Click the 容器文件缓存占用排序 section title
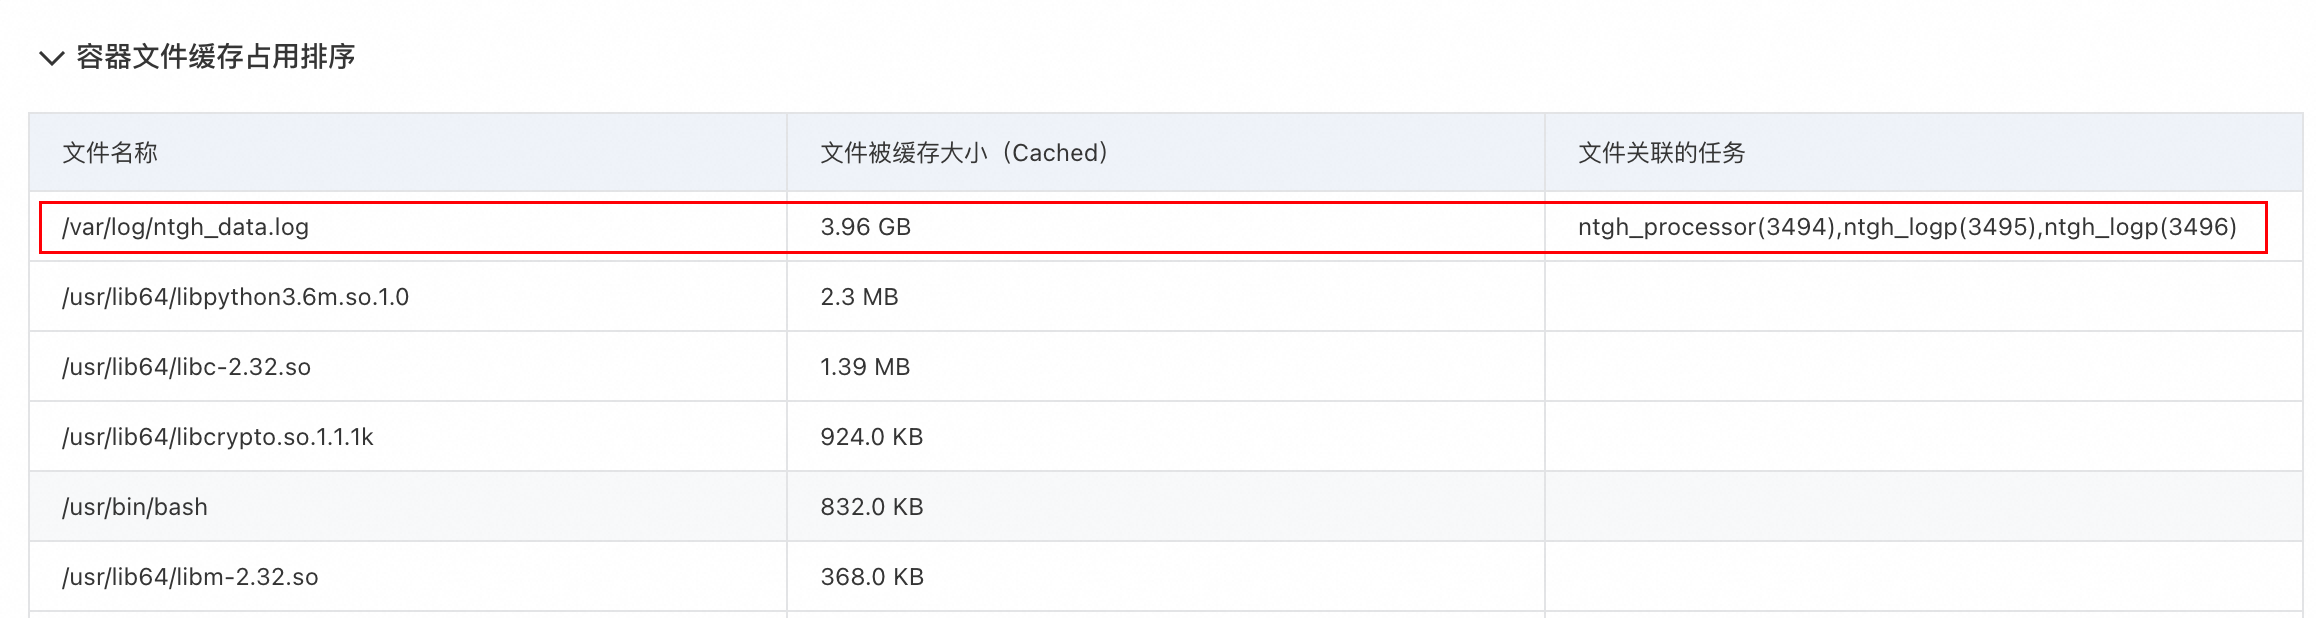 (x=215, y=57)
